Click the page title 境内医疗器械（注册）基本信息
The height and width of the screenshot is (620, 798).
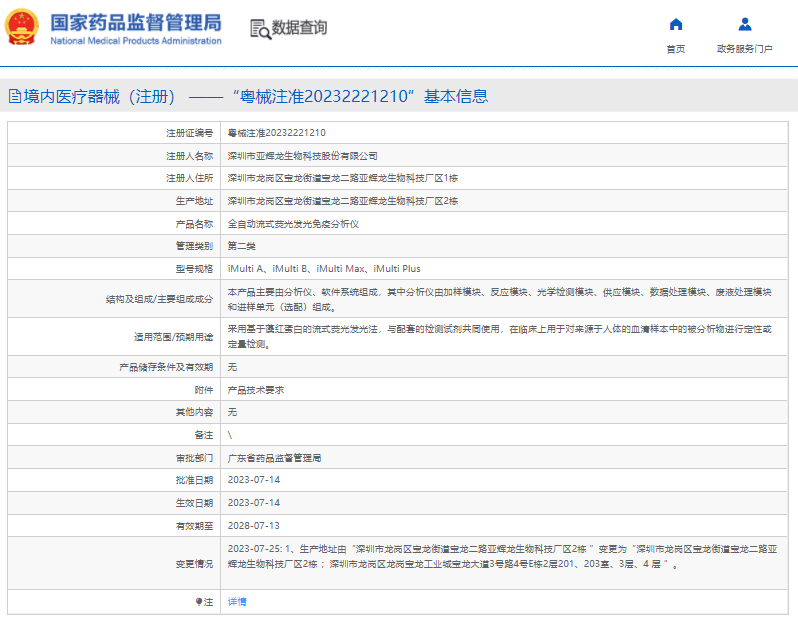255,96
